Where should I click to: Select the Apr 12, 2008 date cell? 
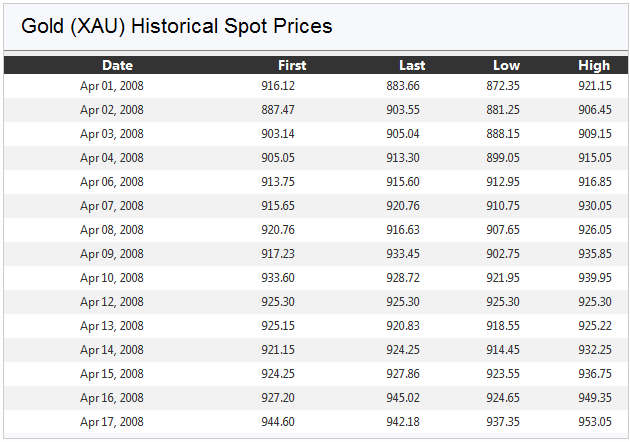coord(112,302)
